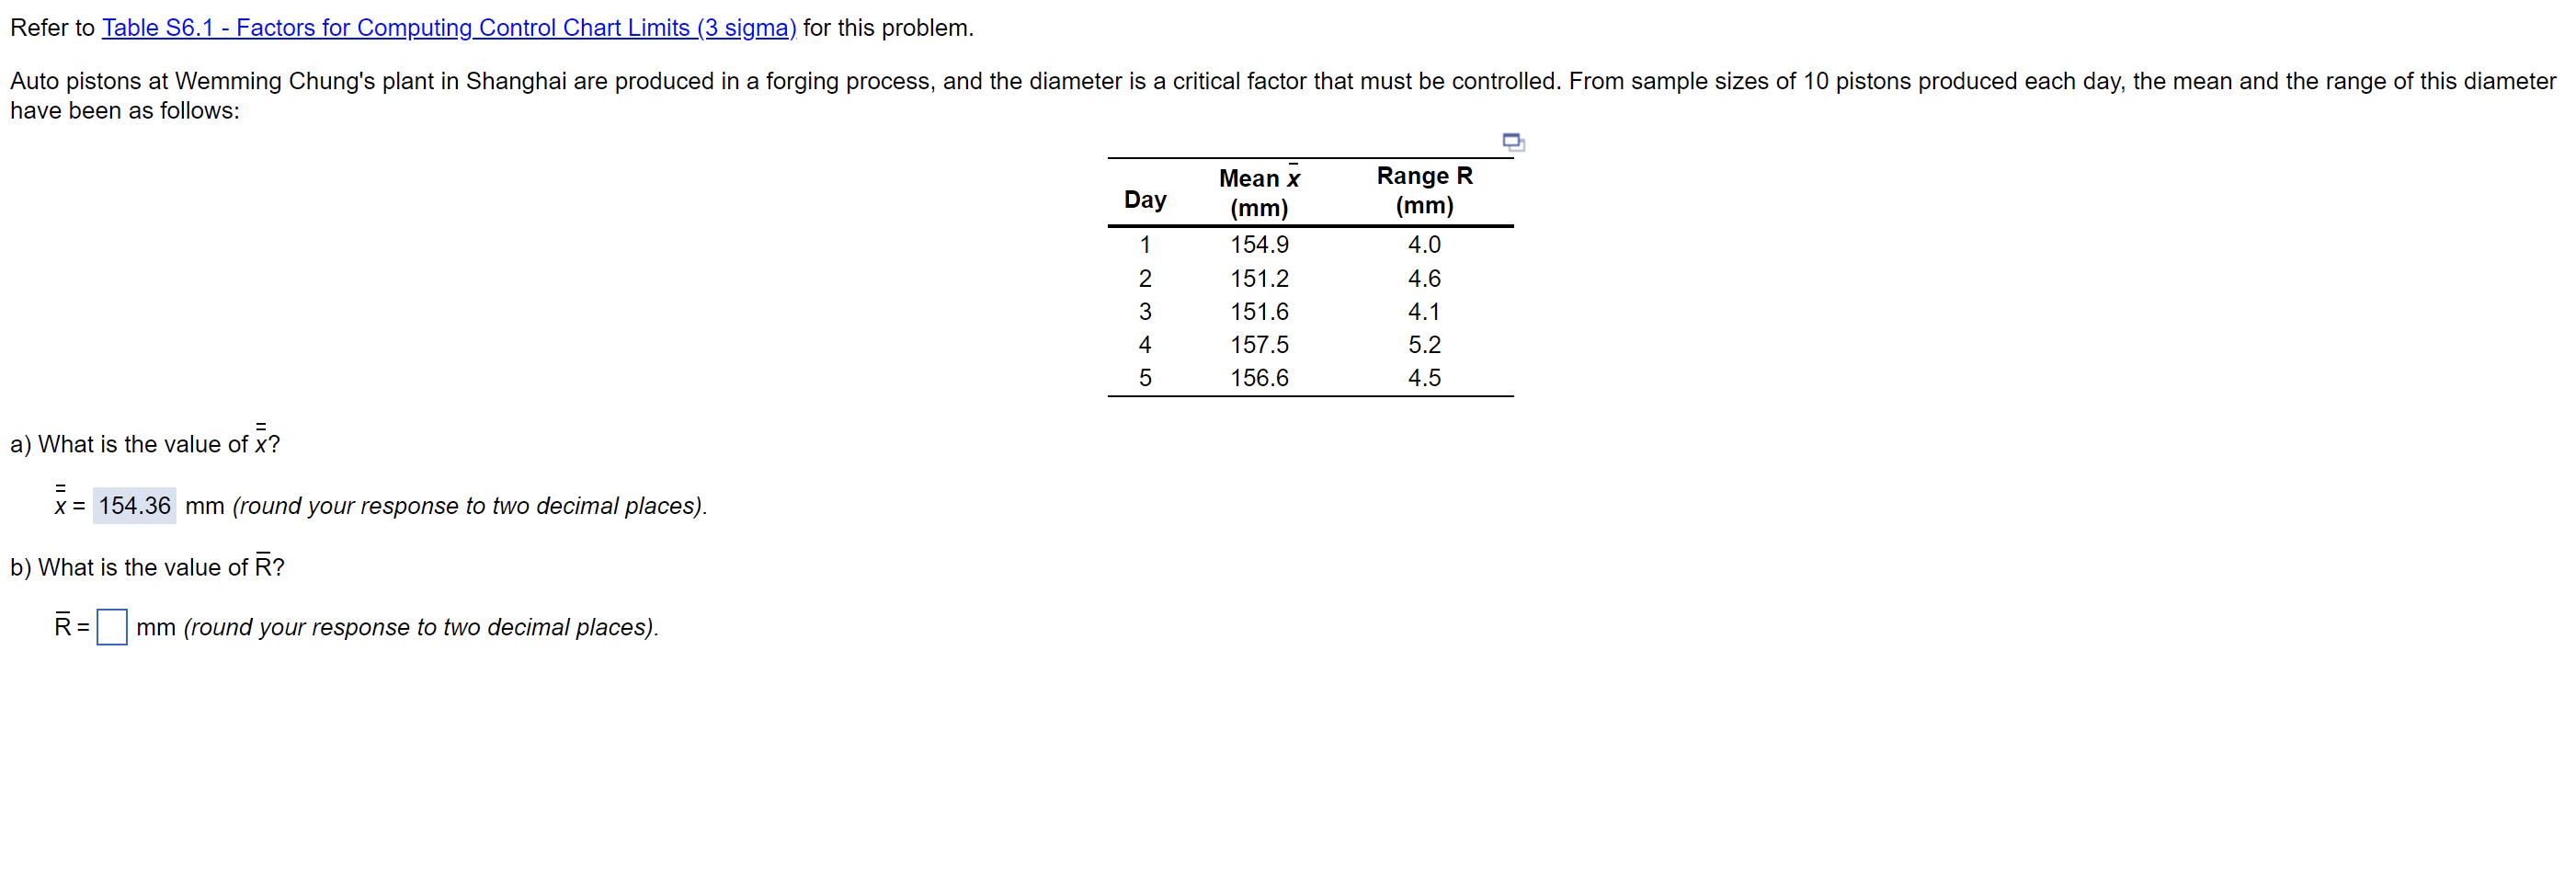Click the Range R column header
Image resolution: width=2576 pixels, height=879 pixels.
[x=1424, y=190]
